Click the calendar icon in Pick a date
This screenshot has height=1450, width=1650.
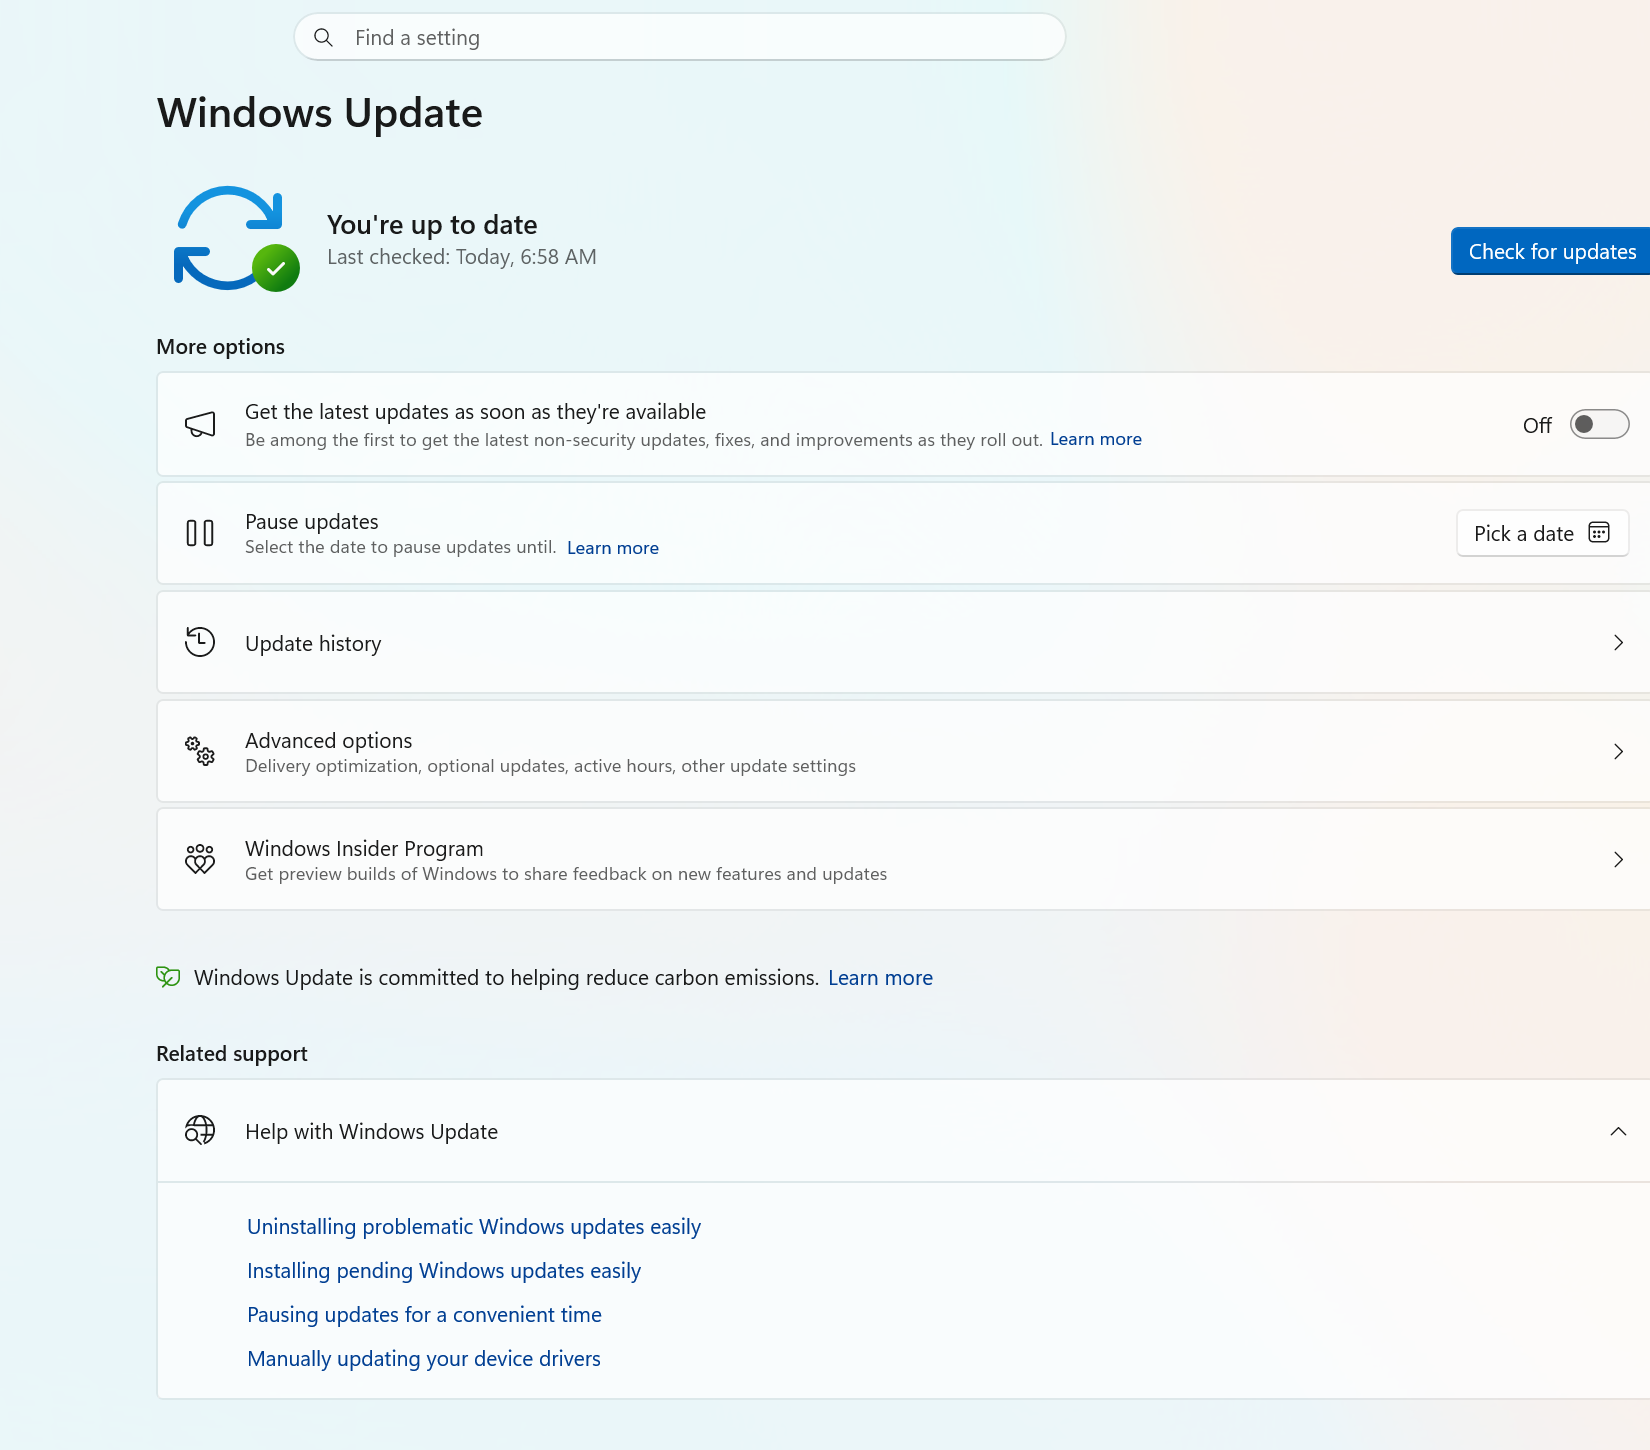pos(1599,533)
